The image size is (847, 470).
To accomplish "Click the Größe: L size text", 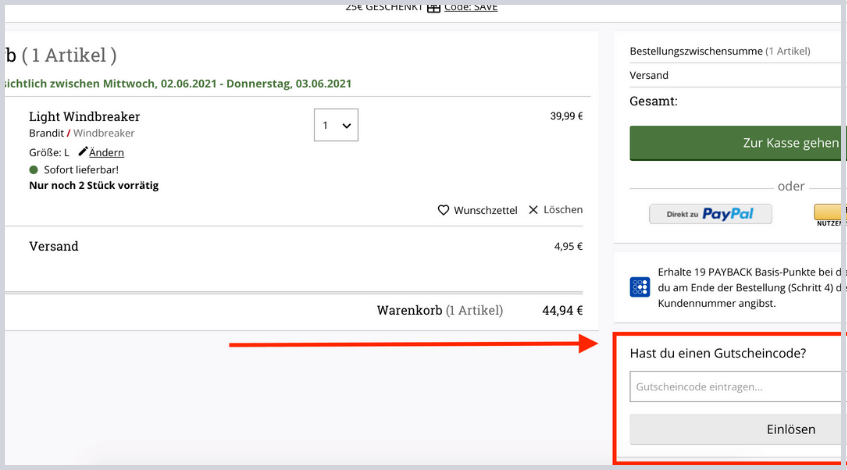I will pos(49,152).
